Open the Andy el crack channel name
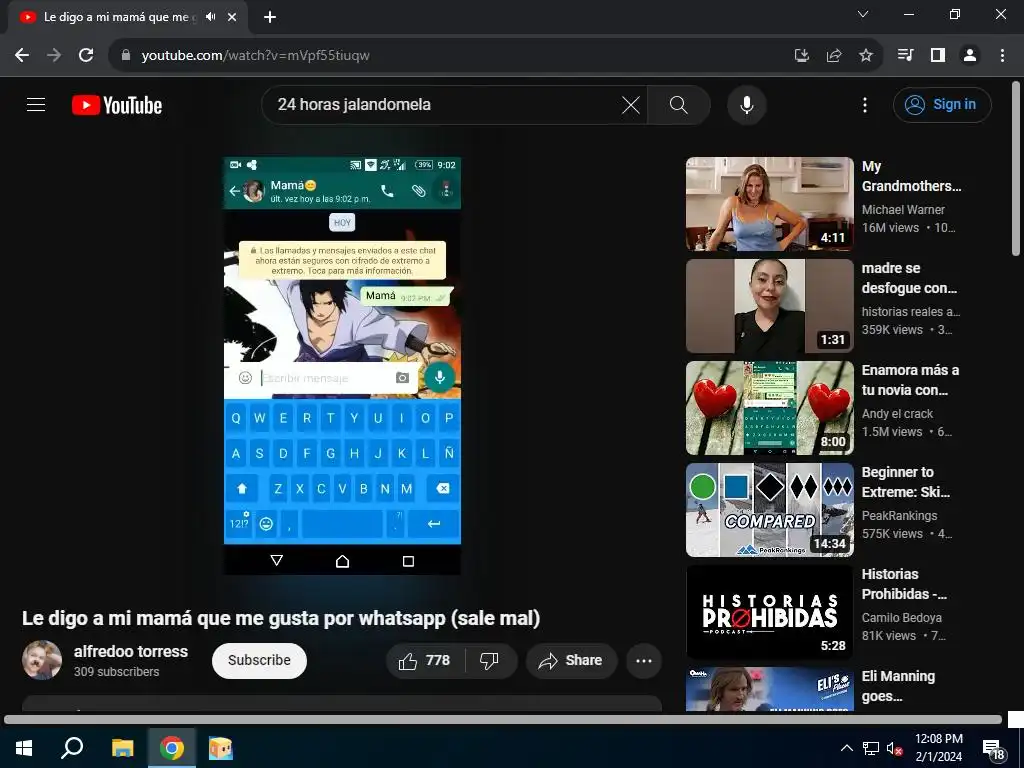The width and height of the screenshot is (1024, 768). [x=897, y=413]
